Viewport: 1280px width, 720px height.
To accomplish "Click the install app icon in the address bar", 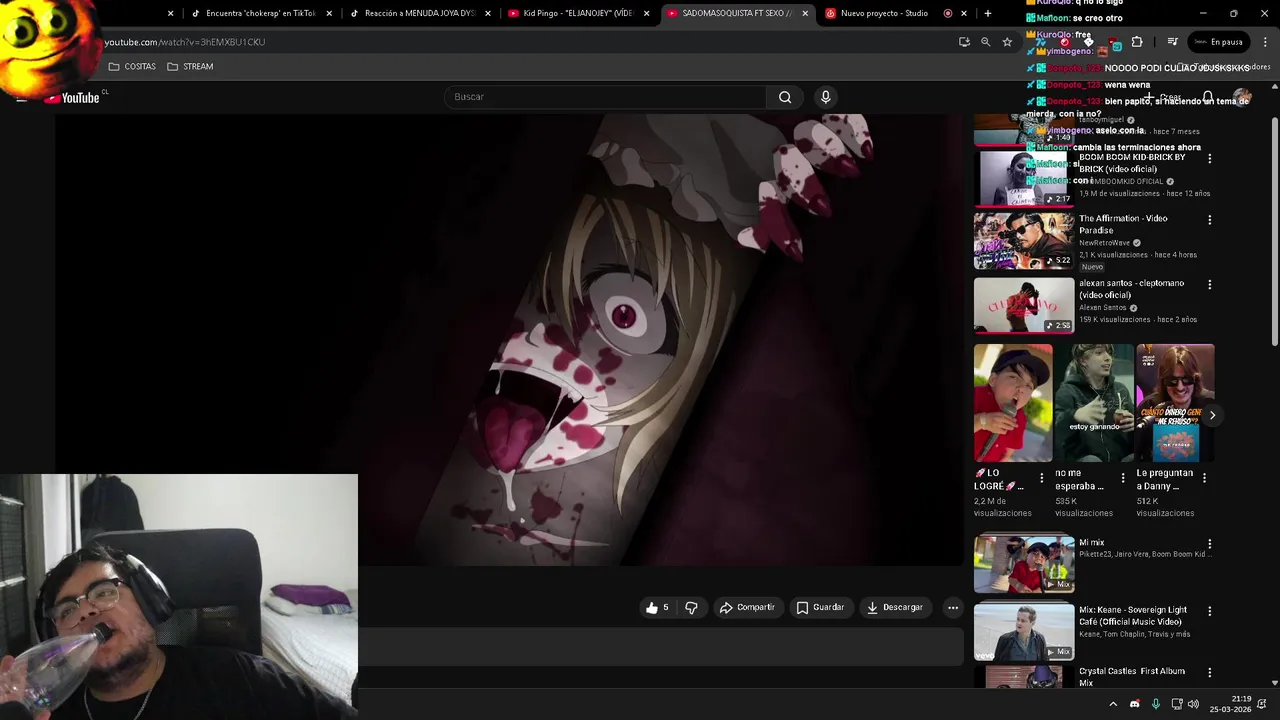I will point(964,42).
